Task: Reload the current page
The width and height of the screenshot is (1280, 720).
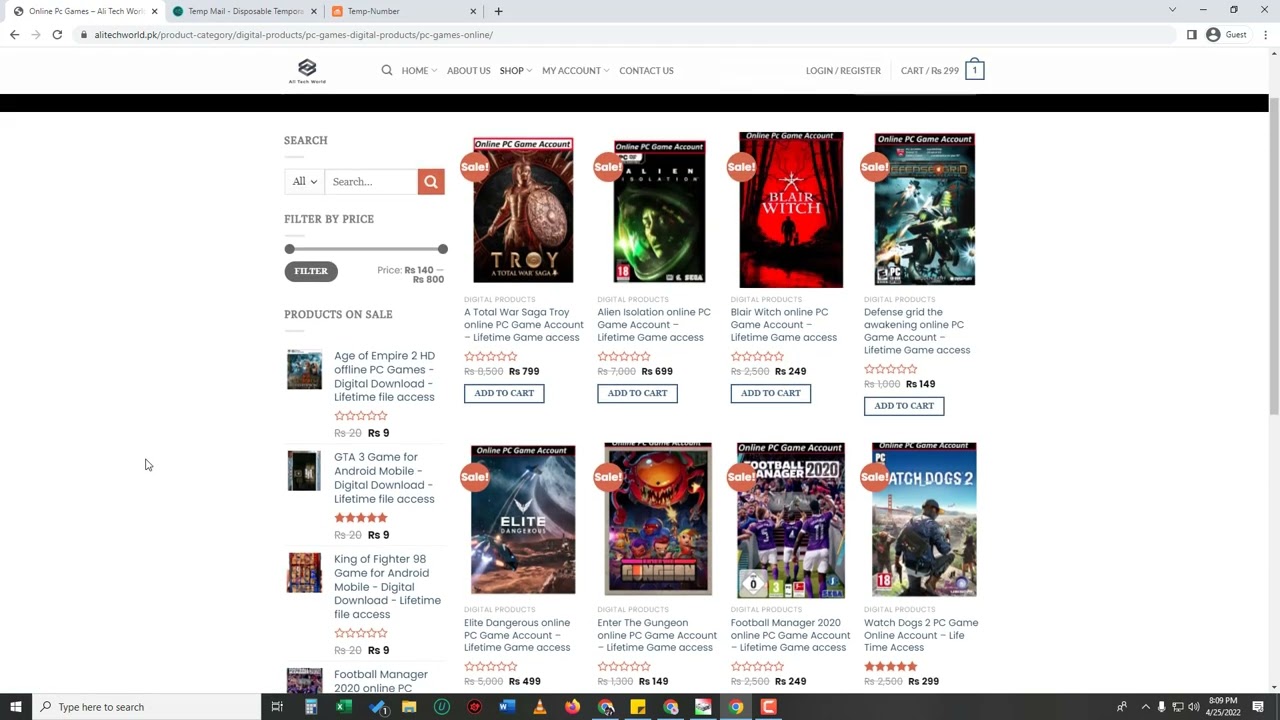Action: click(x=57, y=35)
